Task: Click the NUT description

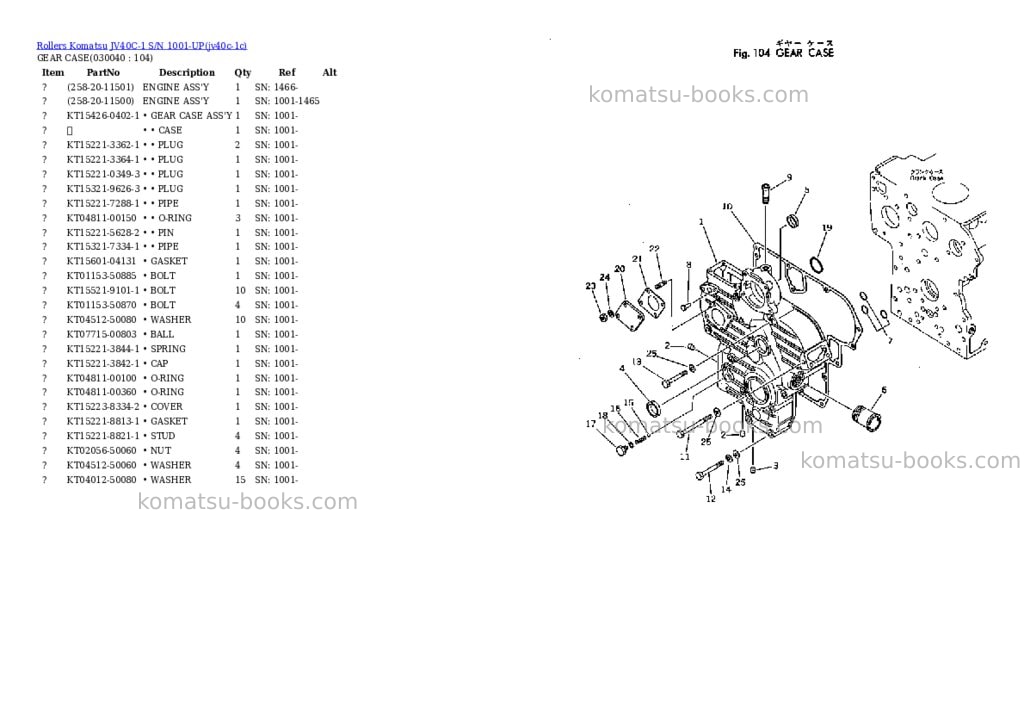Action: [157, 451]
